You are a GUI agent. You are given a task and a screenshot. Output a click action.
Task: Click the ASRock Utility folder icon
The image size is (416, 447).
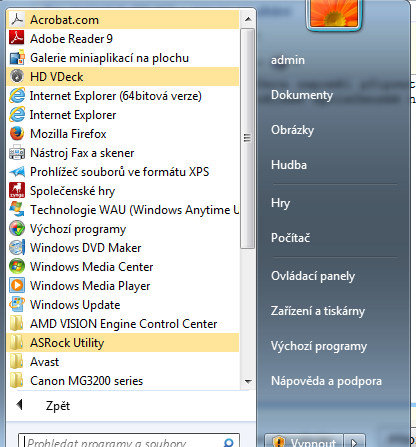[x=17, y=343]
